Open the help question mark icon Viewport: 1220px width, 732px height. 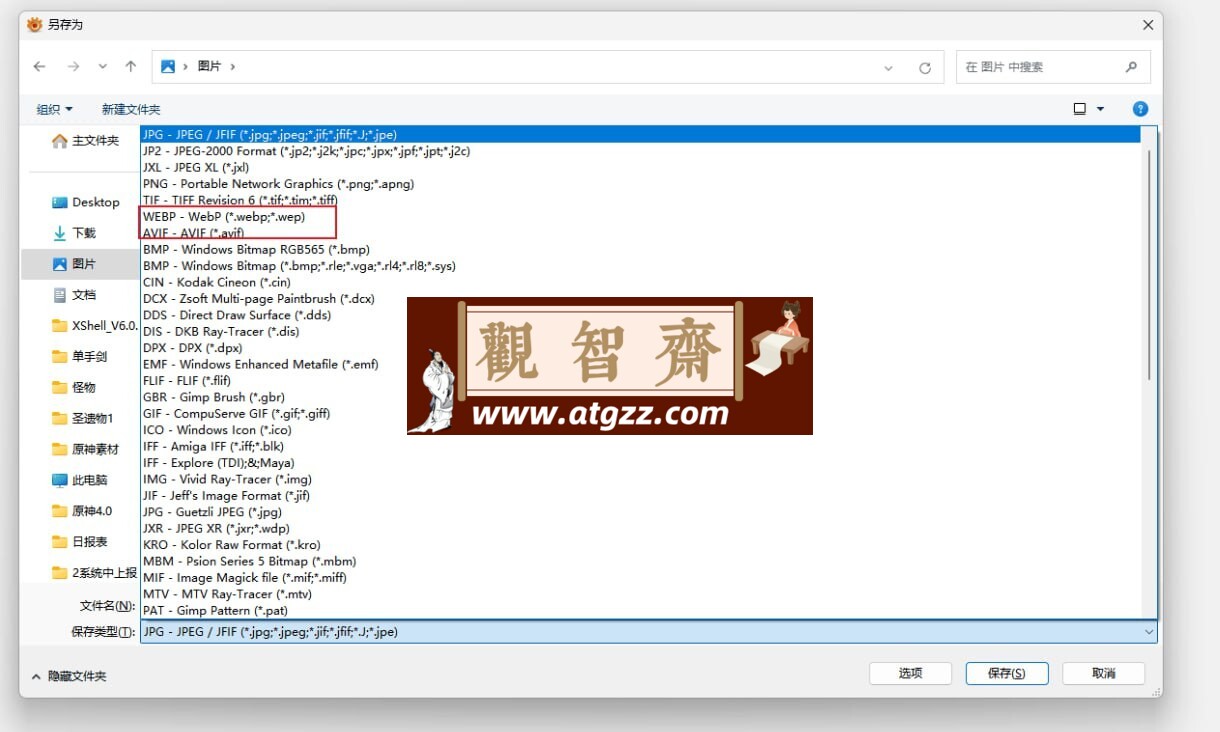(x=1140, y=109)
